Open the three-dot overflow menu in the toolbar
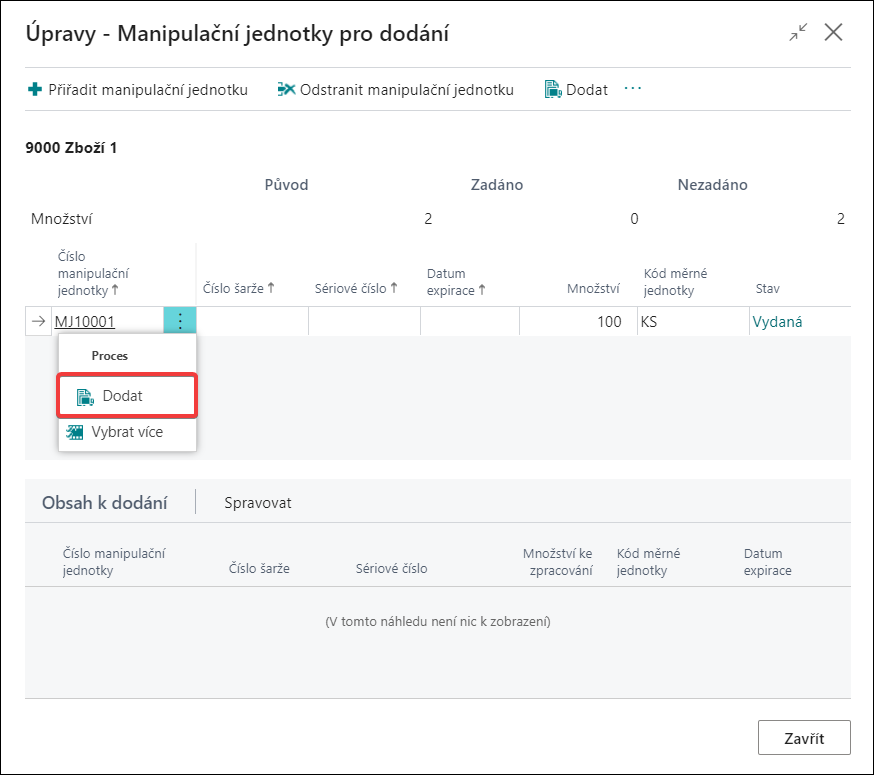This screenshot has width=874, height=775. (x=633, y=88)
